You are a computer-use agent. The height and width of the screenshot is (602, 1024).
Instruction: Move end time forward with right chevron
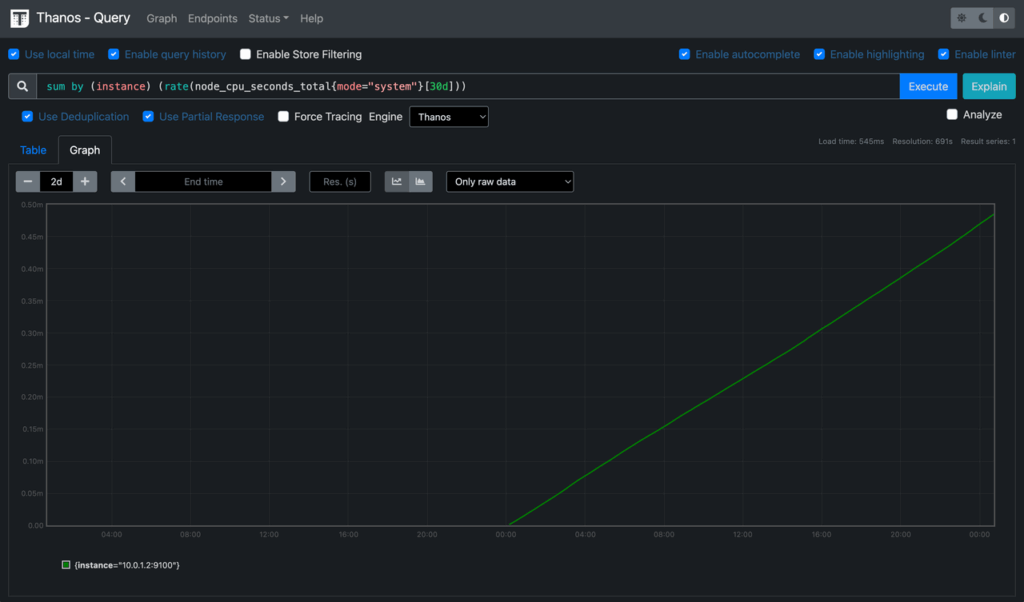tap(283, 182)
